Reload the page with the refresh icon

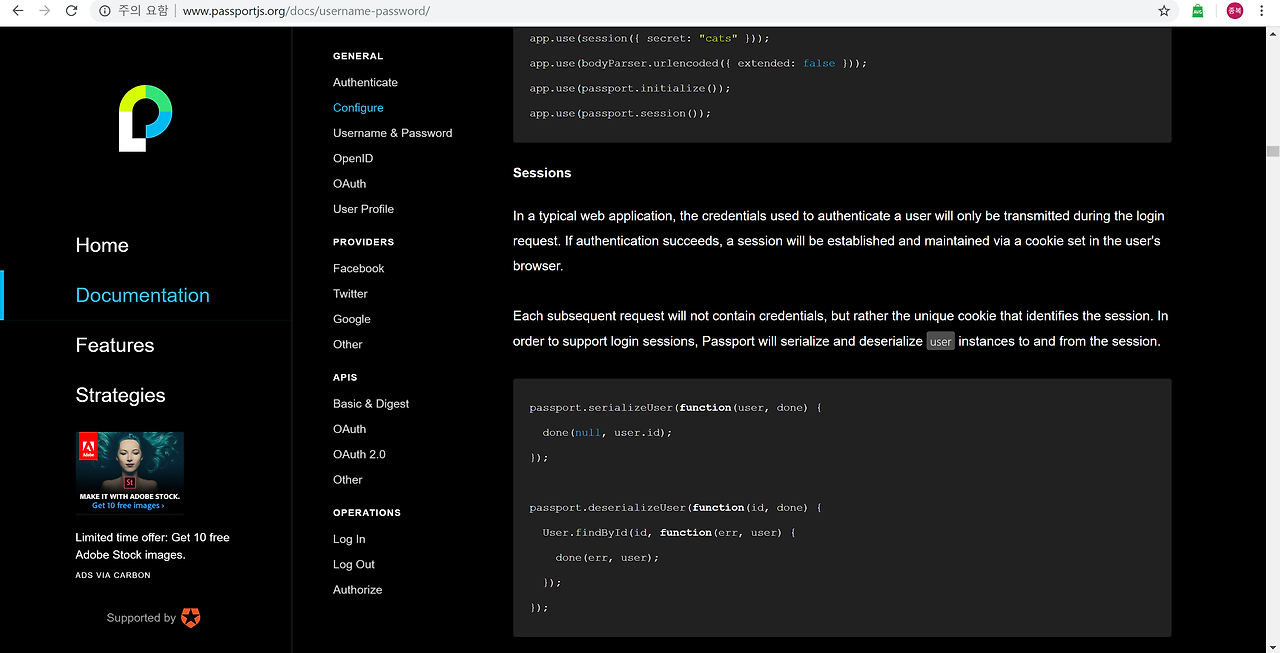[71, 11]
